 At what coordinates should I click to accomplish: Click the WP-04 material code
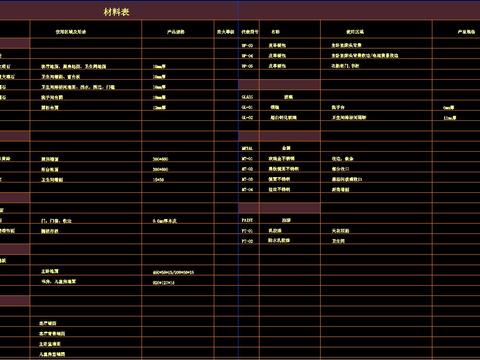pos(247,56)
